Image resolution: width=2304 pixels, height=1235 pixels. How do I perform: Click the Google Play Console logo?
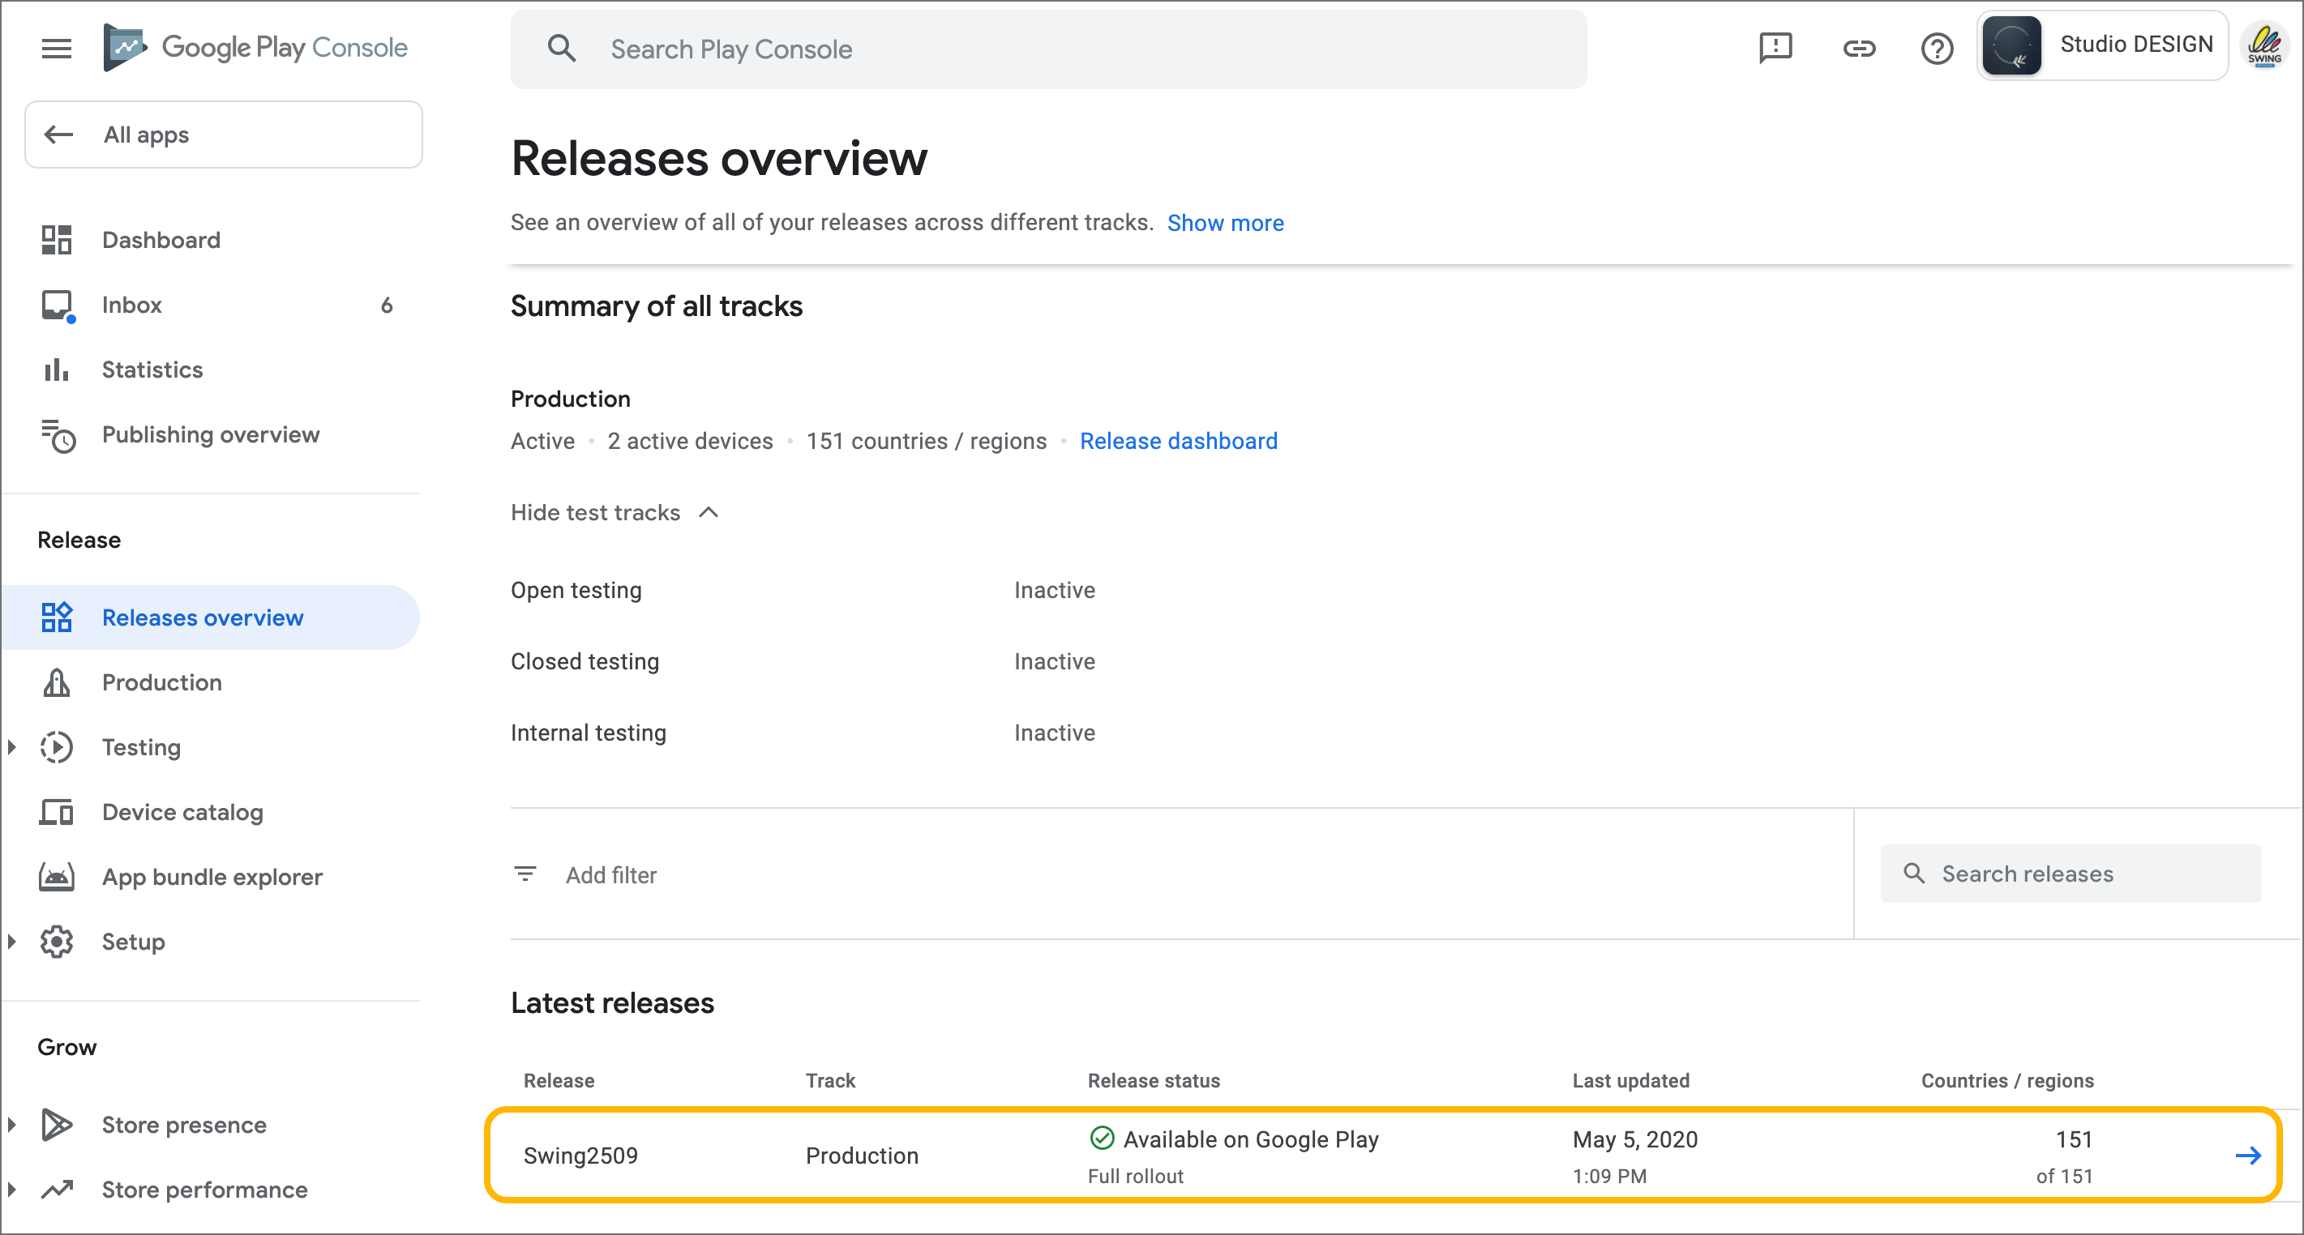[256, 48]
